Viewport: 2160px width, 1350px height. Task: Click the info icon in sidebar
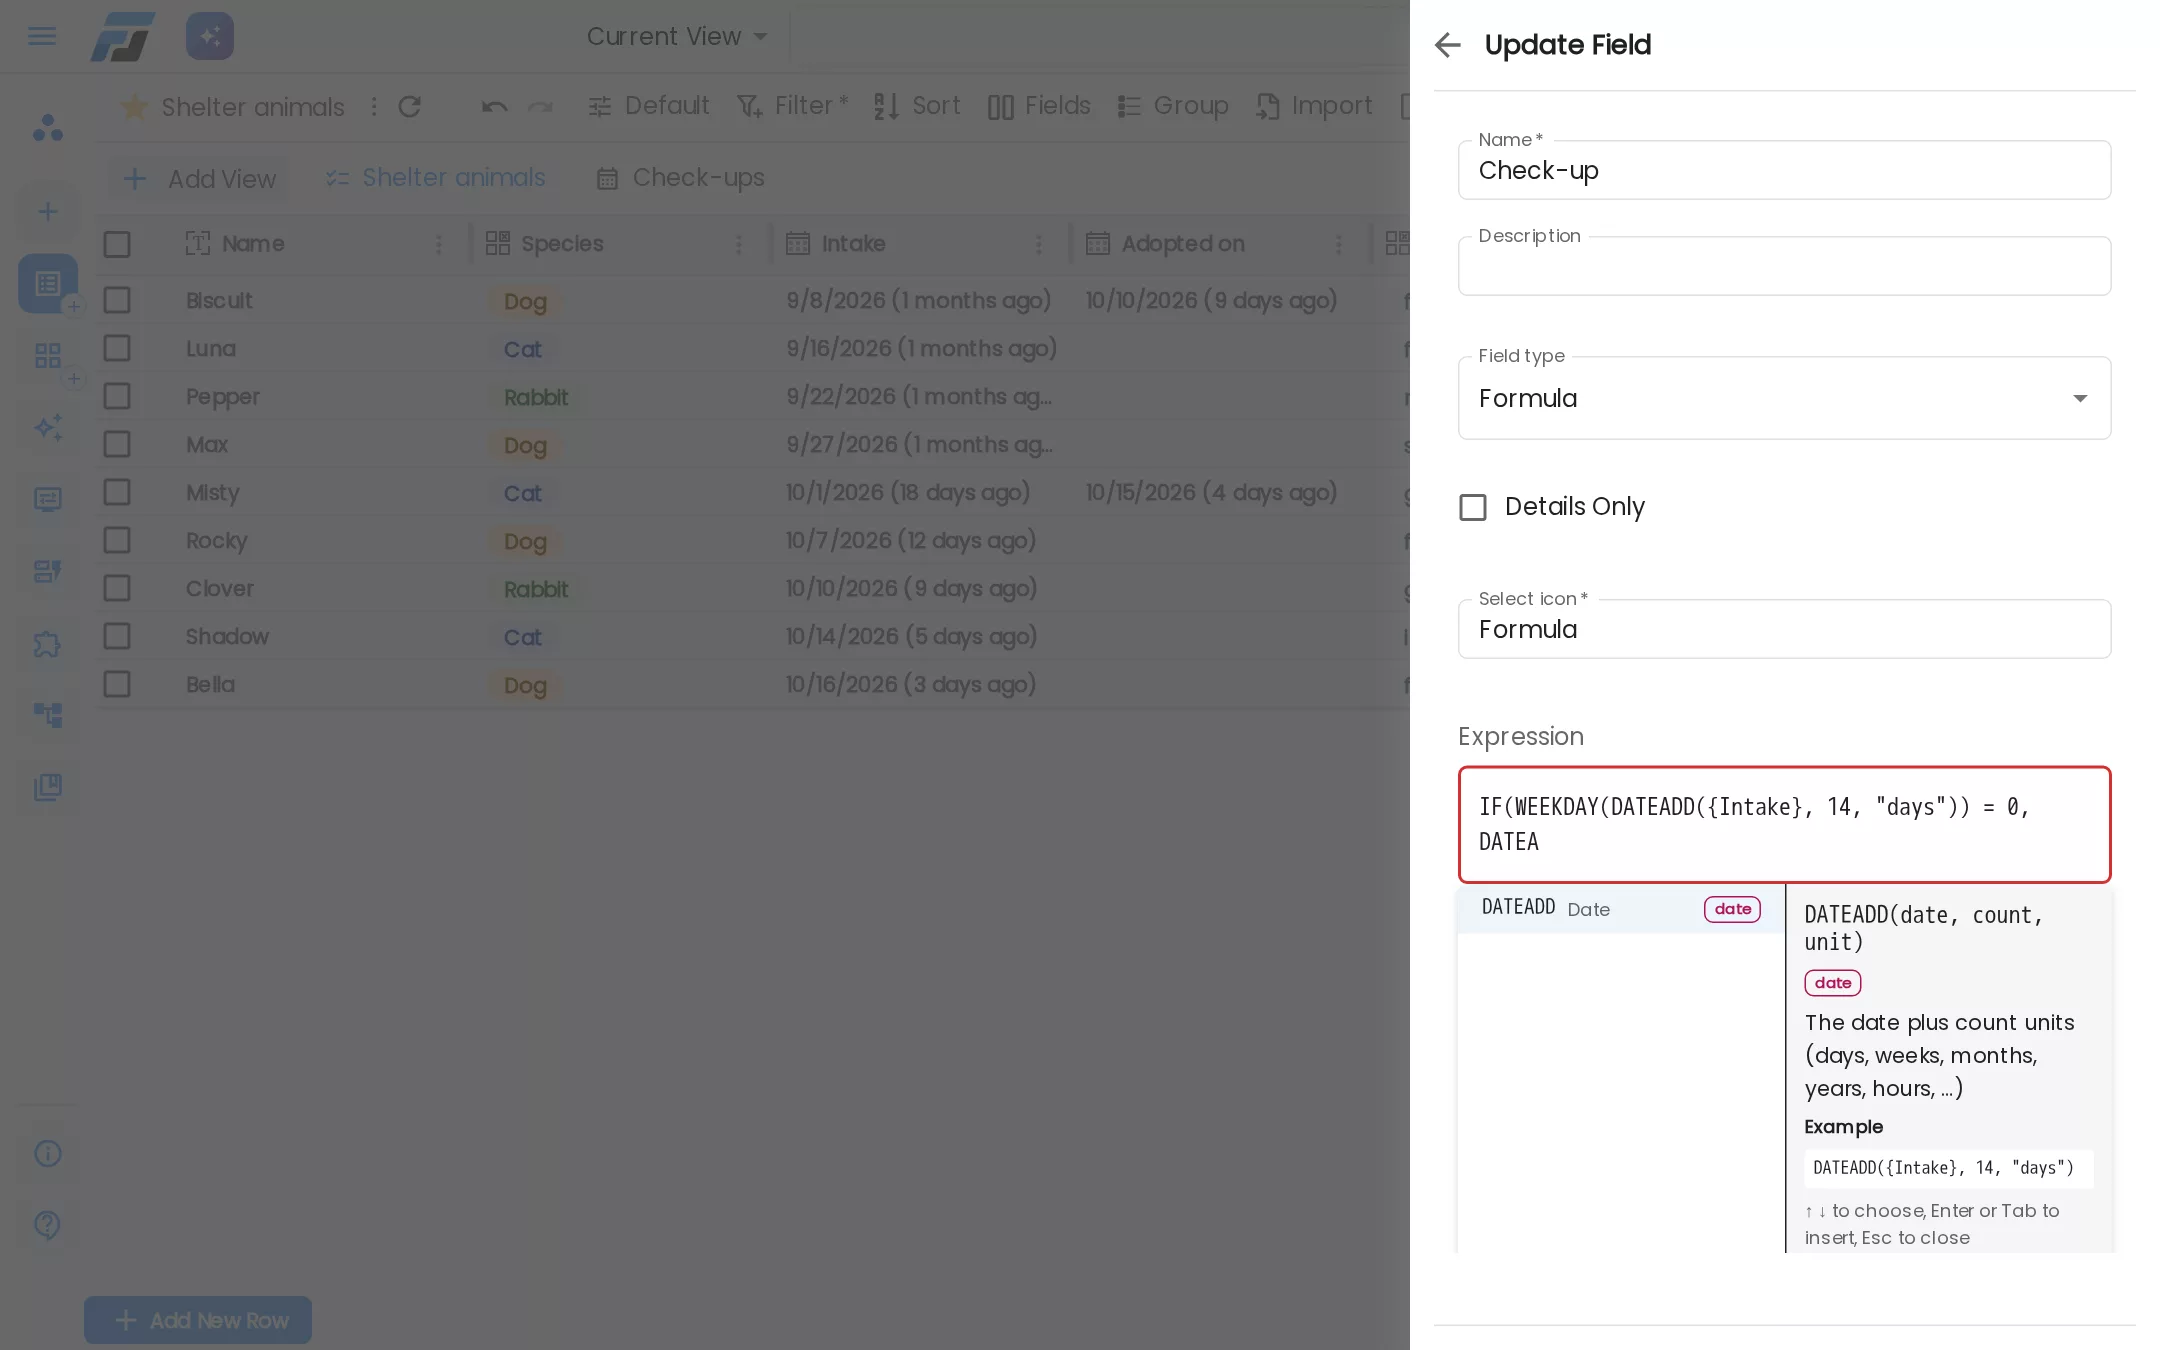click(47, 1153)
